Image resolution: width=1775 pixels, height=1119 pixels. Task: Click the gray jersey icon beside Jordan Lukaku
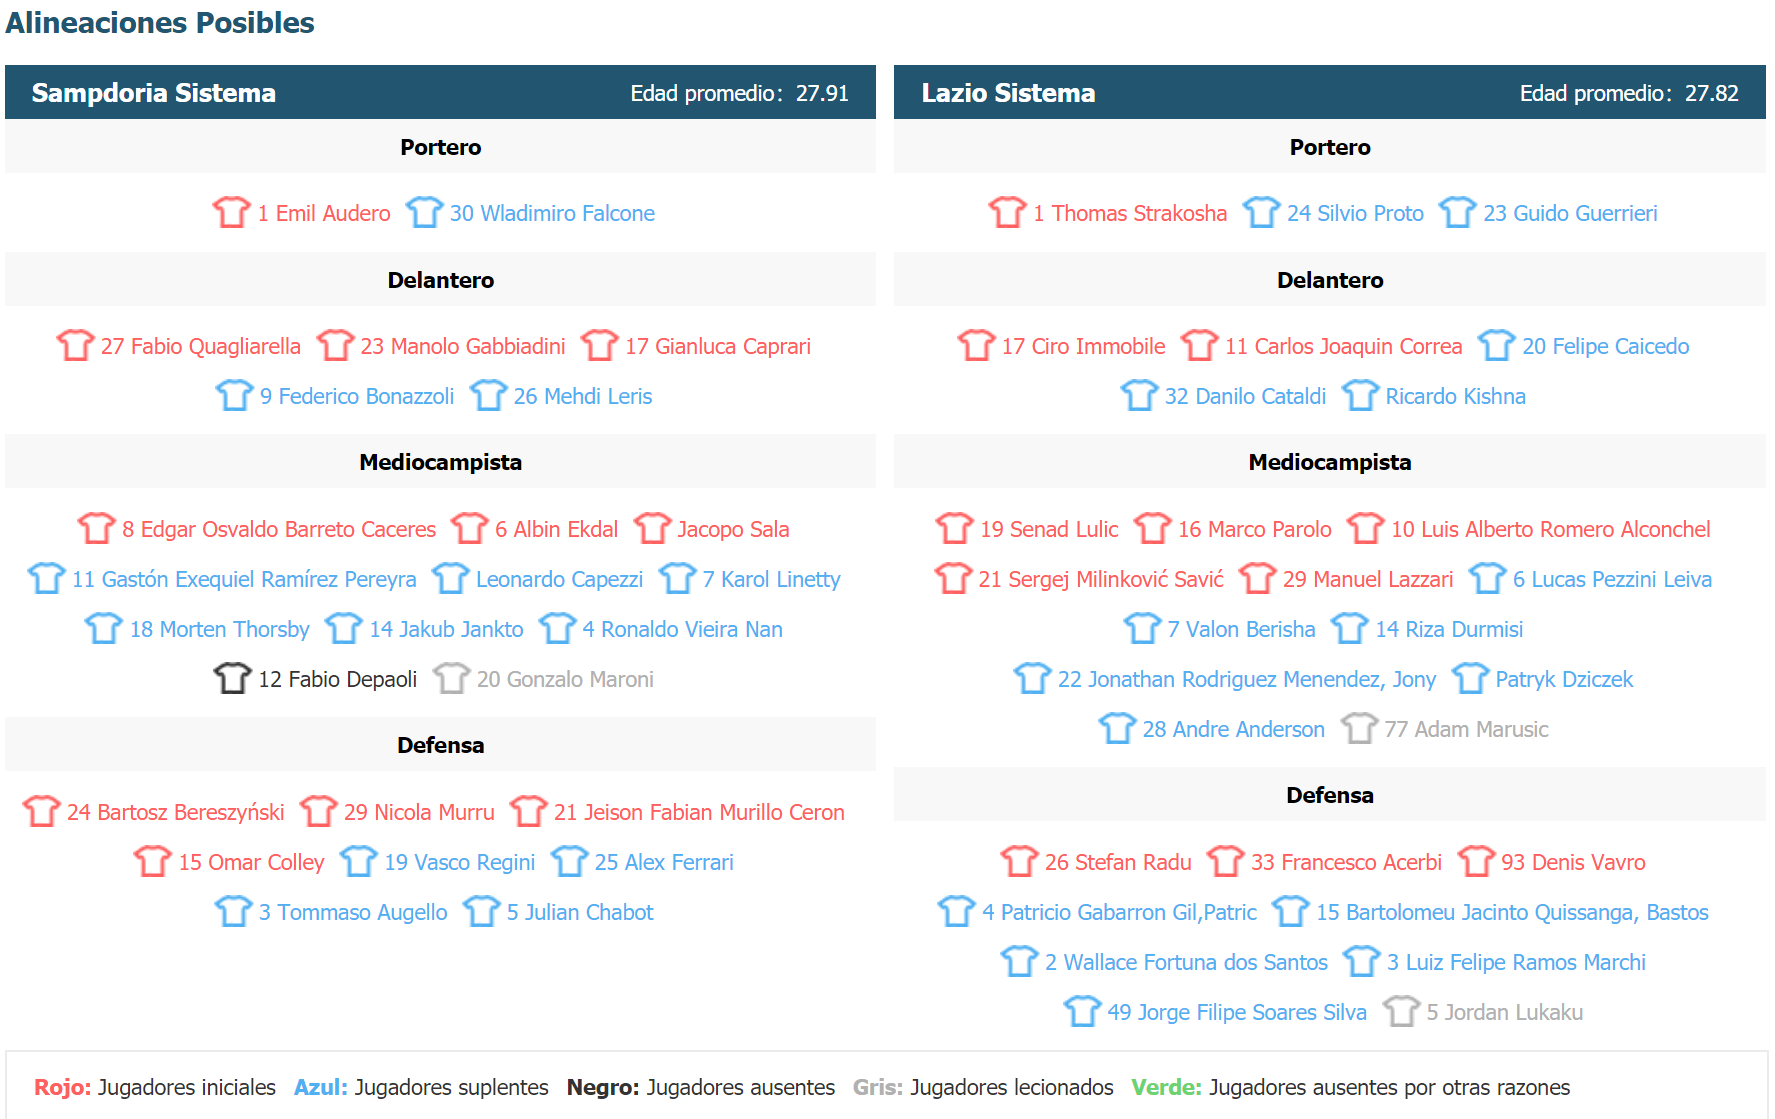coord(1401,1011)
